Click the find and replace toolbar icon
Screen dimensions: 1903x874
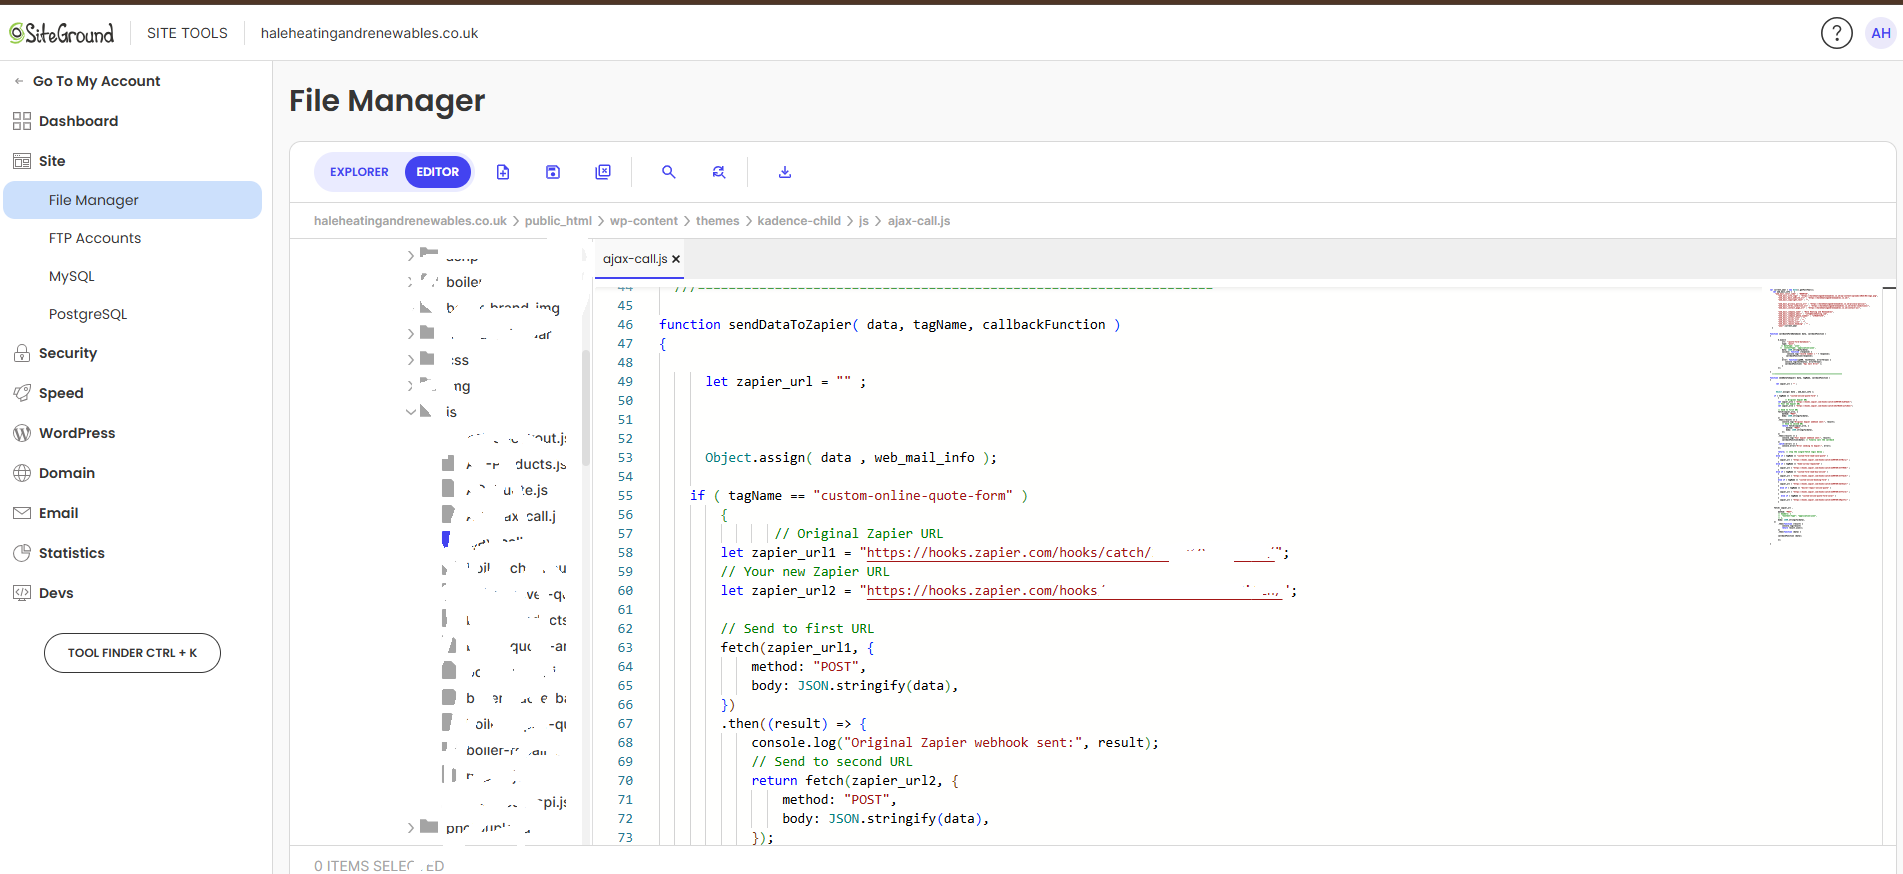click(719, 172)
